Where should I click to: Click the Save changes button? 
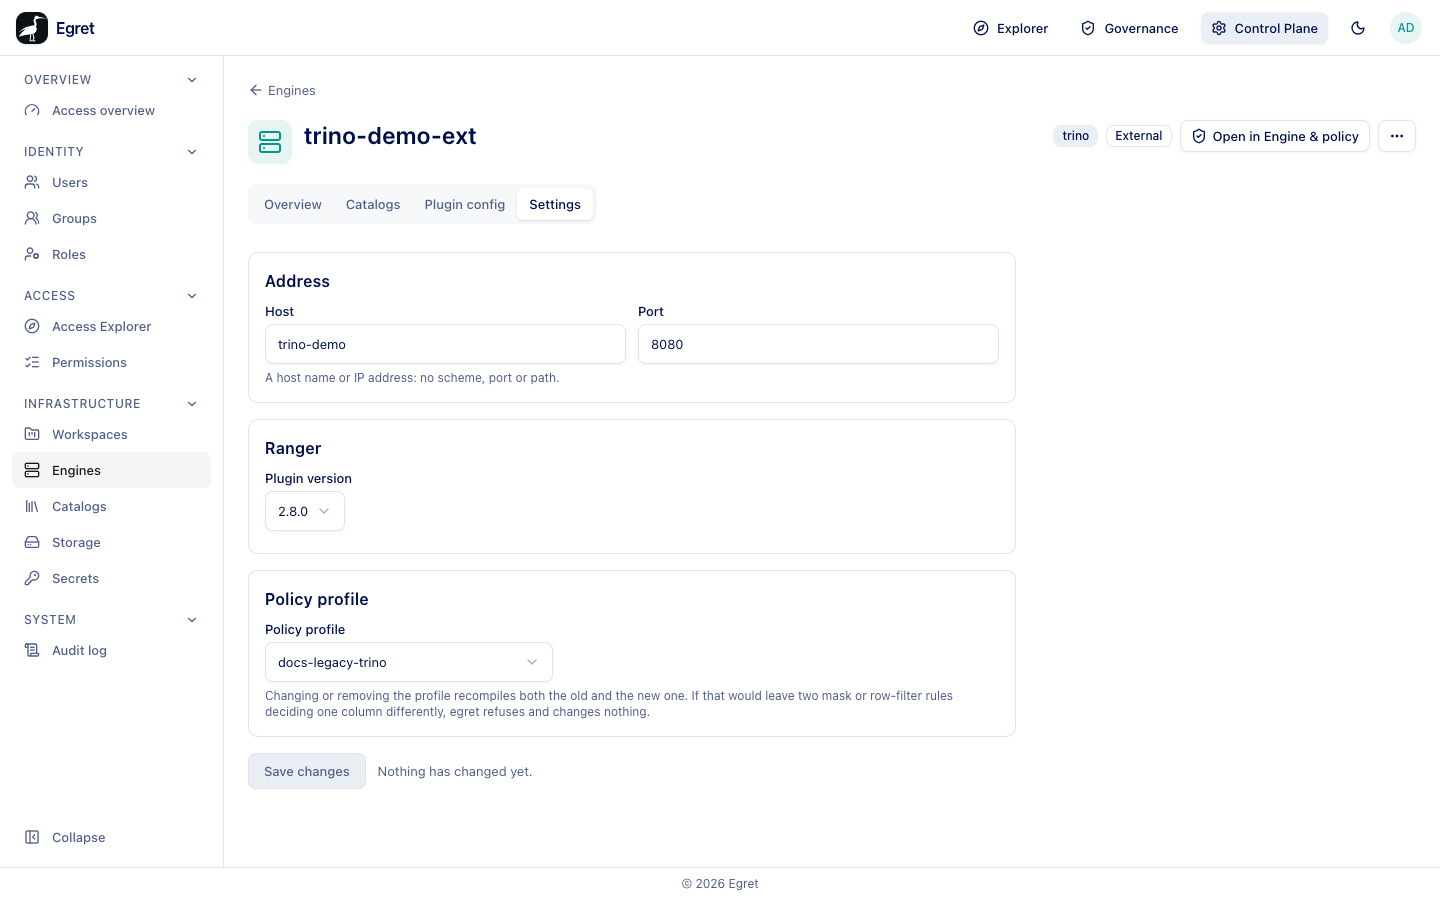pyautogui.click(x=307, y=771)
